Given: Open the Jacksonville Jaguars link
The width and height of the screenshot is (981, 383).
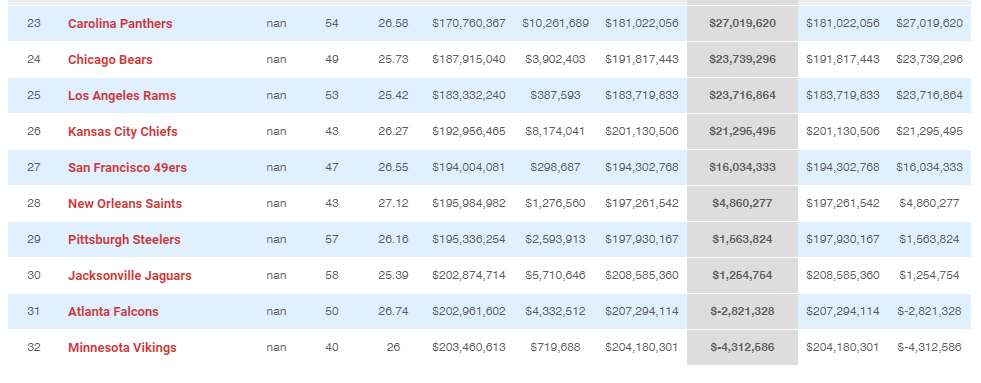Looking at the screenshot, I should tap(130, 276).
